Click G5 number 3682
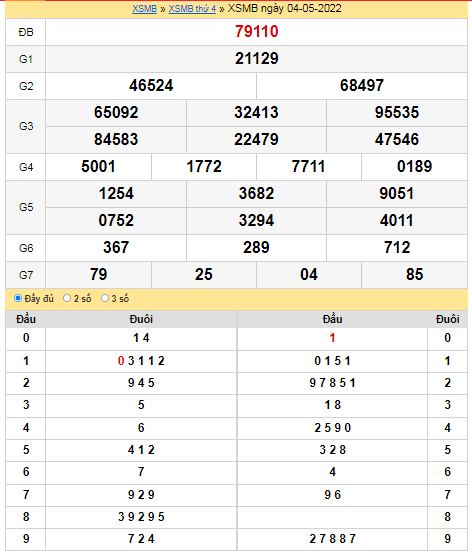 pyautogui.click(x=256, y=194)
